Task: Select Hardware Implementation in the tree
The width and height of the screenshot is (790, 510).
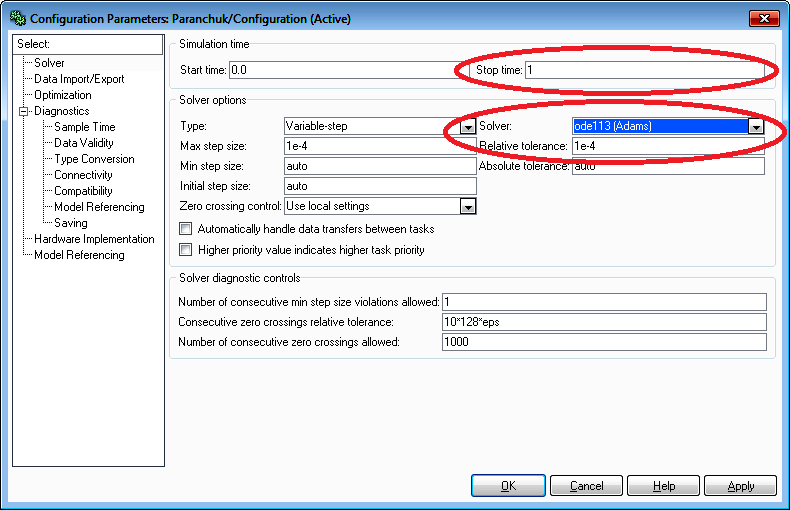Action: 94,239
